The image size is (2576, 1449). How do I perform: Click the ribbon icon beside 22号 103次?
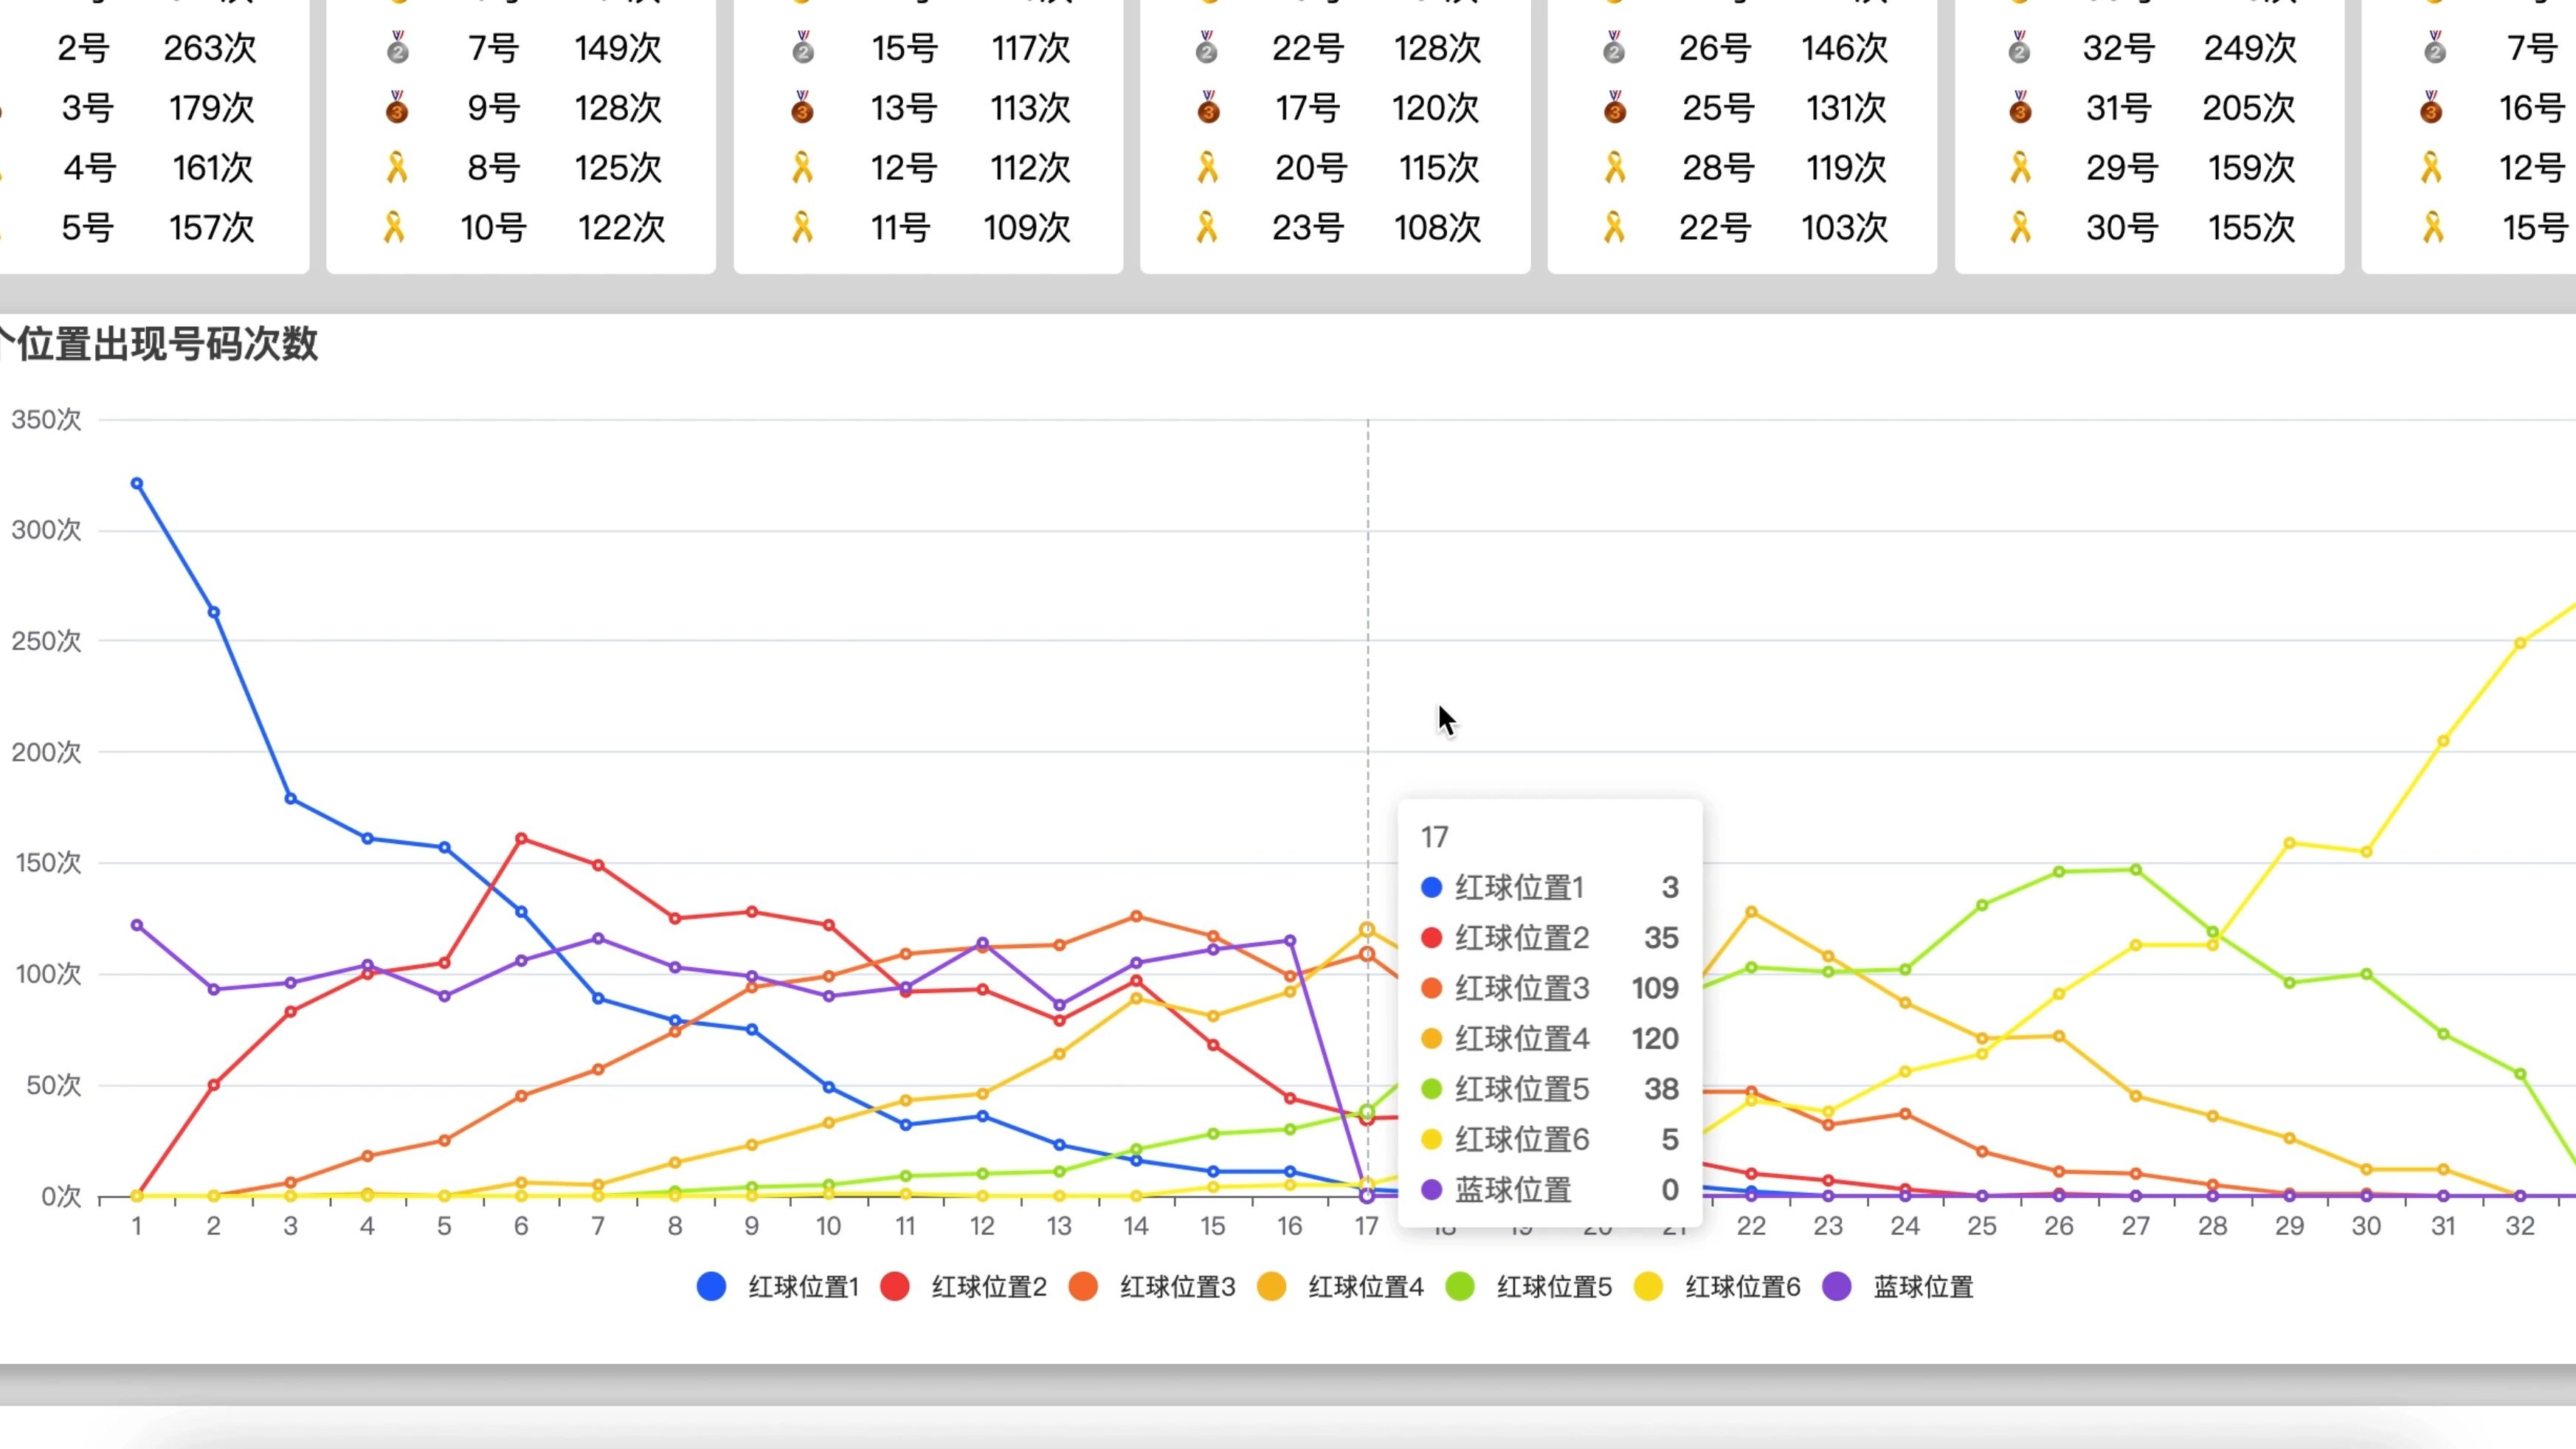1614,228
